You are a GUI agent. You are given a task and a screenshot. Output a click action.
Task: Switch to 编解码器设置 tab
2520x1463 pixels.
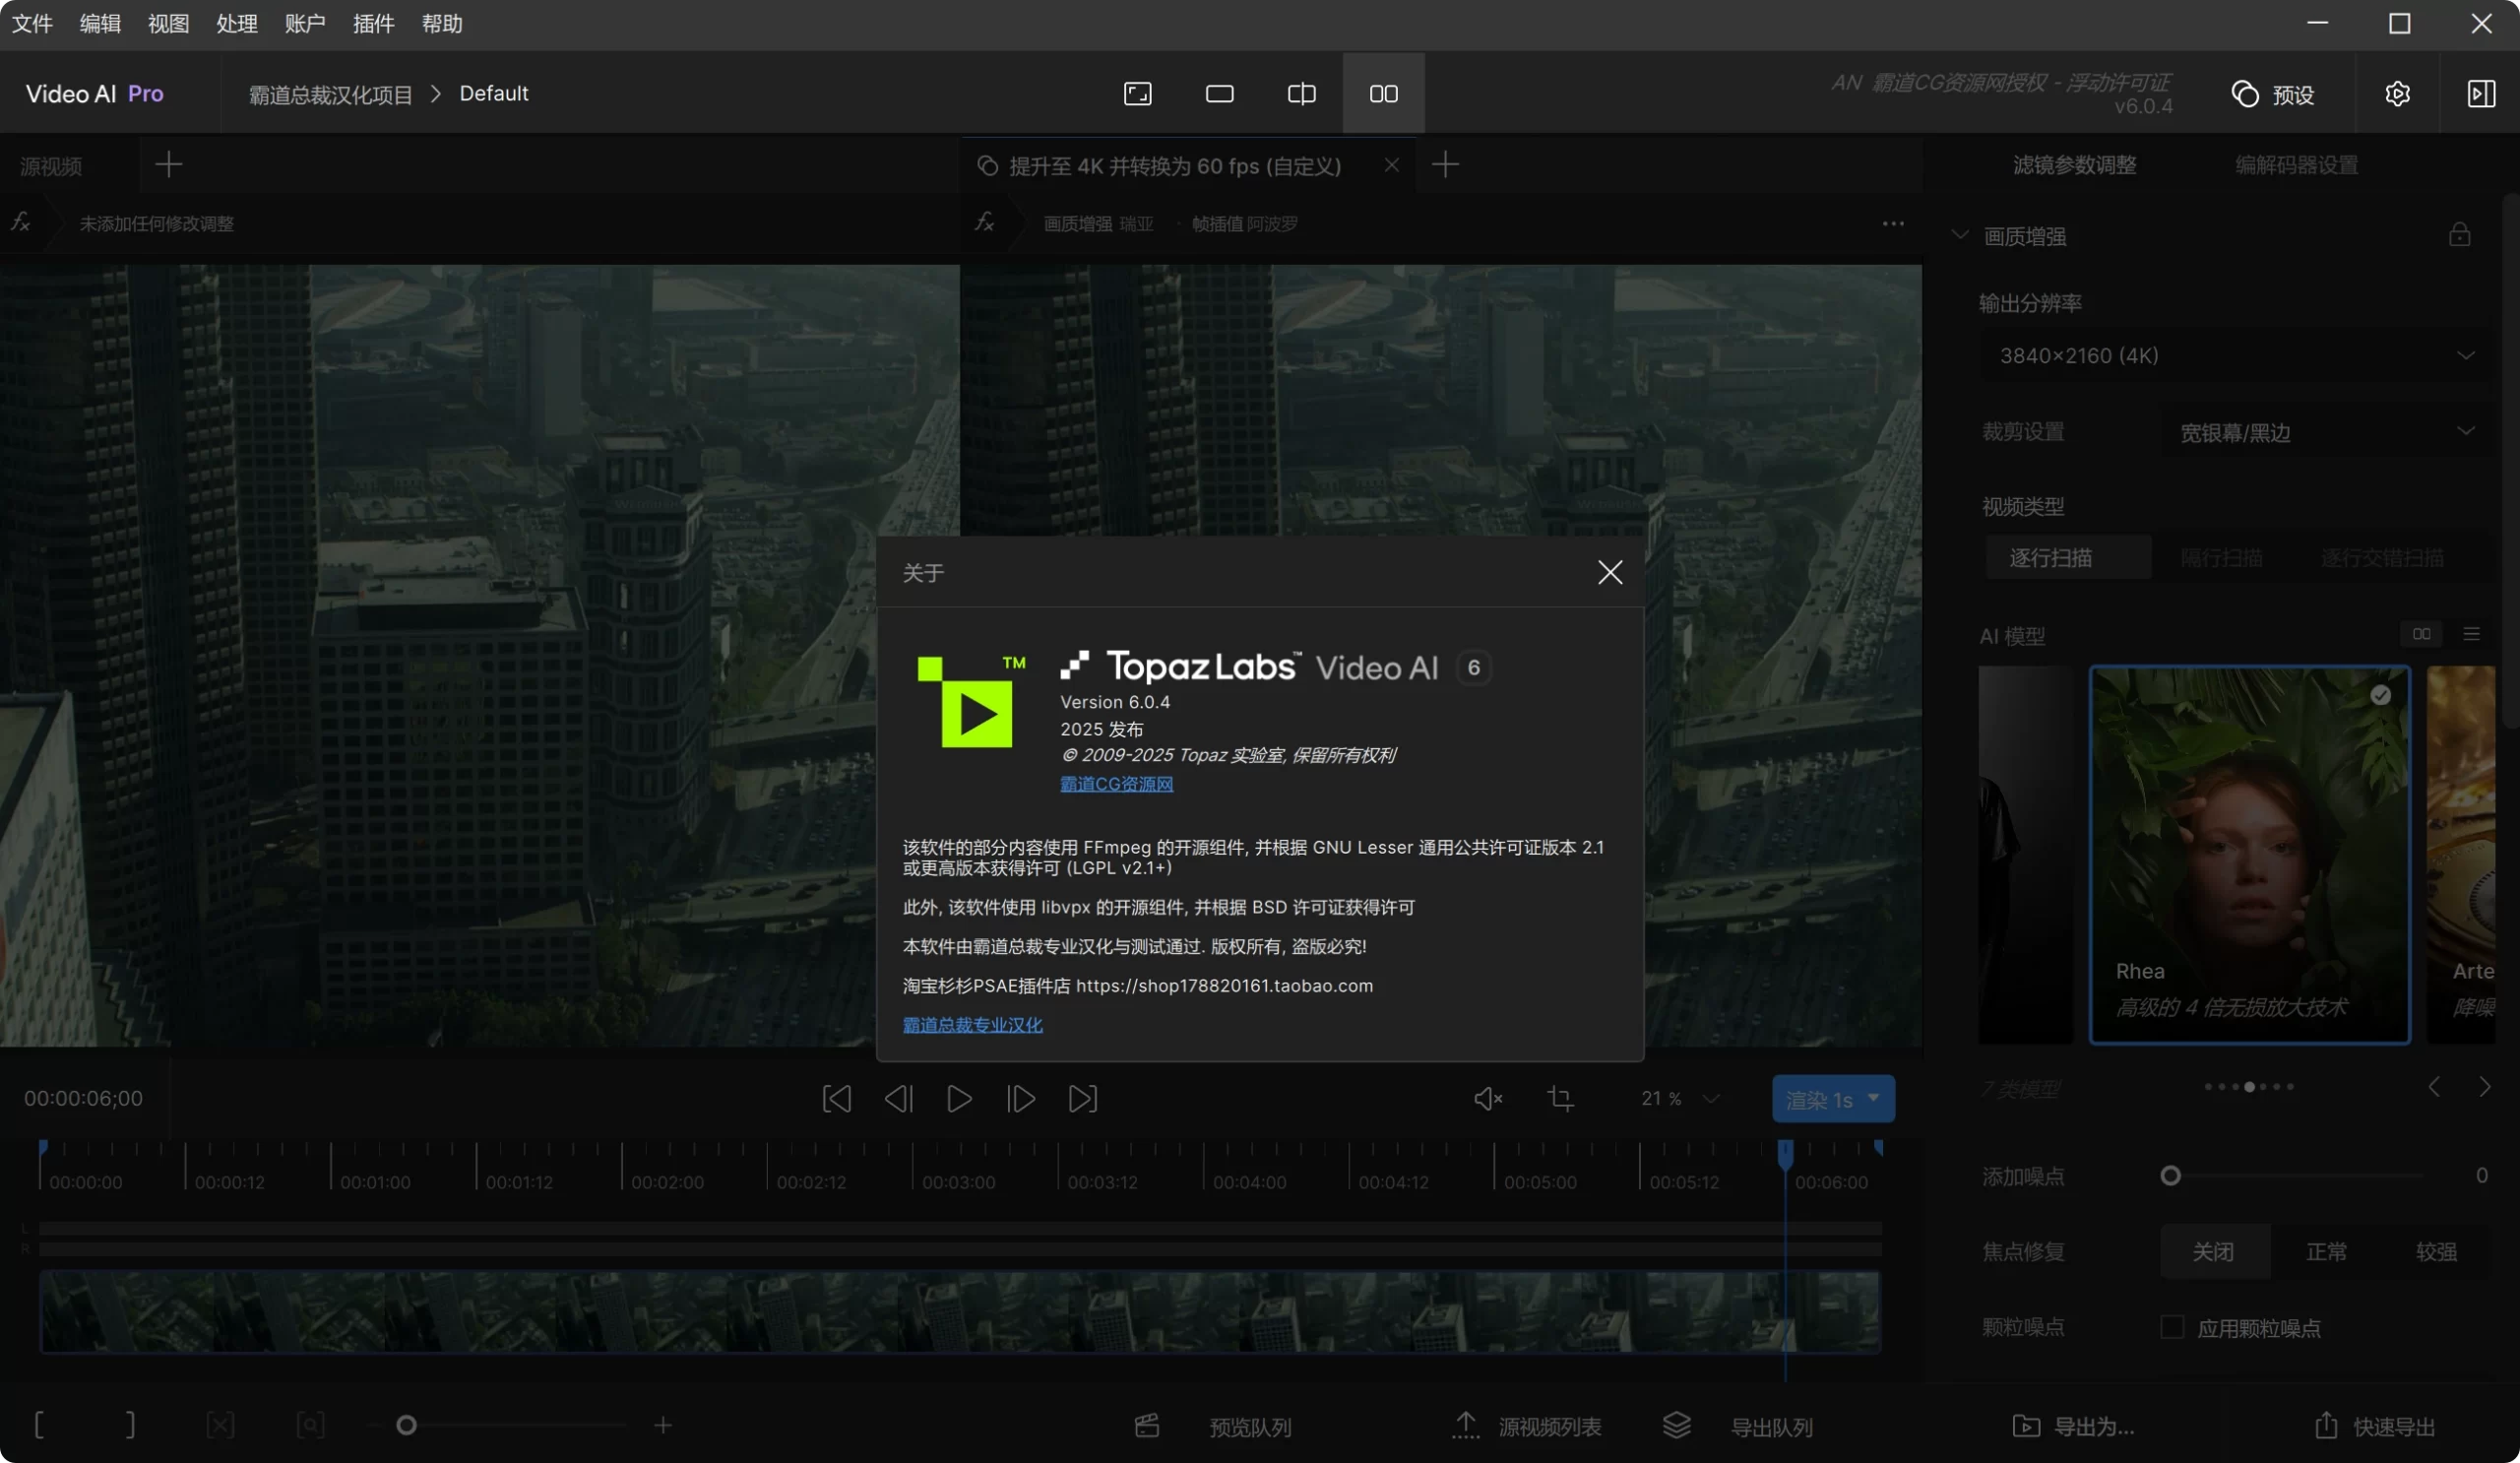click(x=2296, y=165)
